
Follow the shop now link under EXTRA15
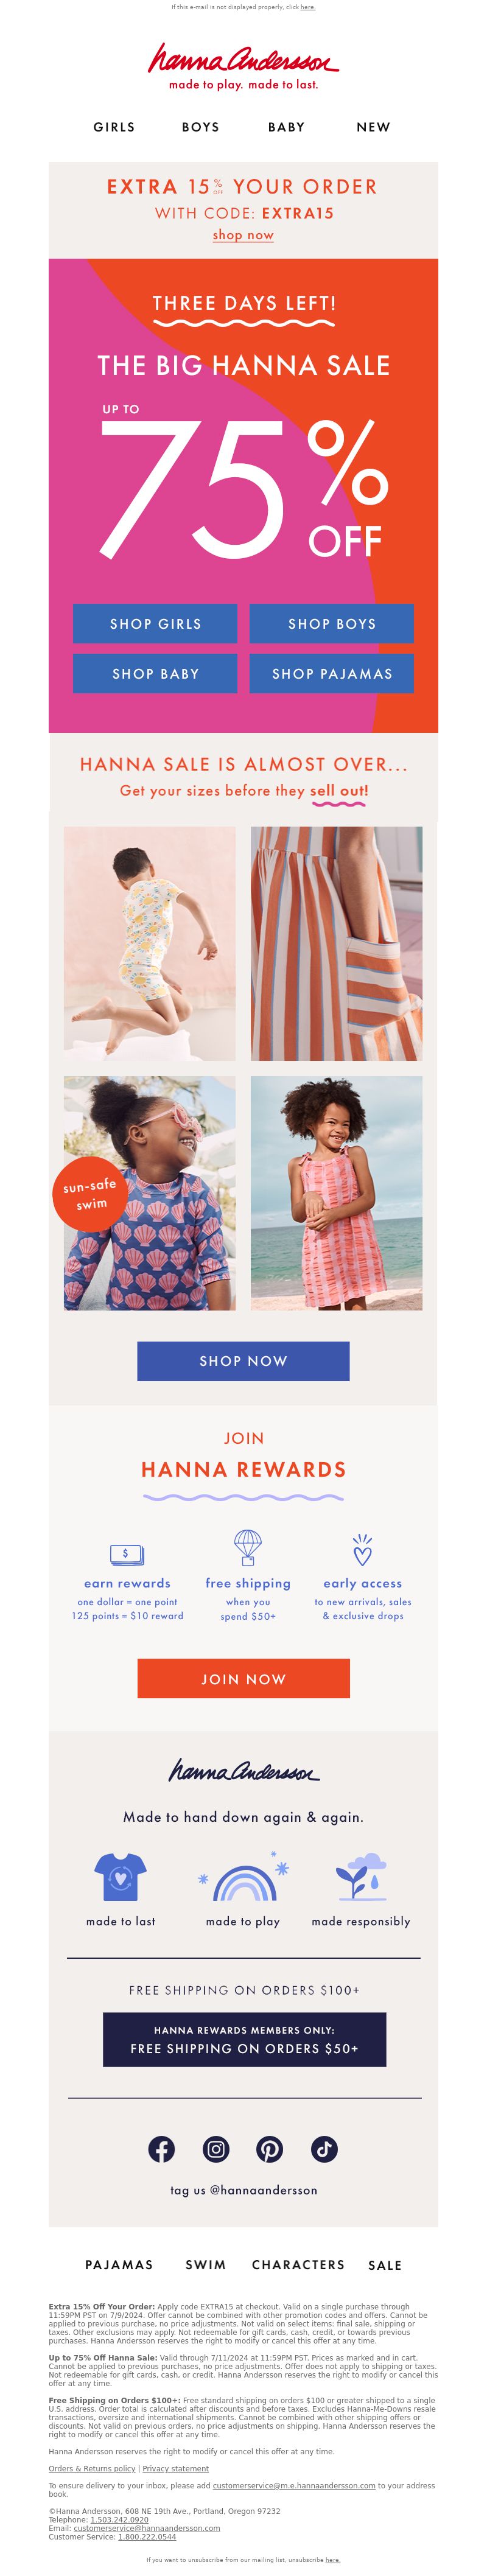pos(243,235)
